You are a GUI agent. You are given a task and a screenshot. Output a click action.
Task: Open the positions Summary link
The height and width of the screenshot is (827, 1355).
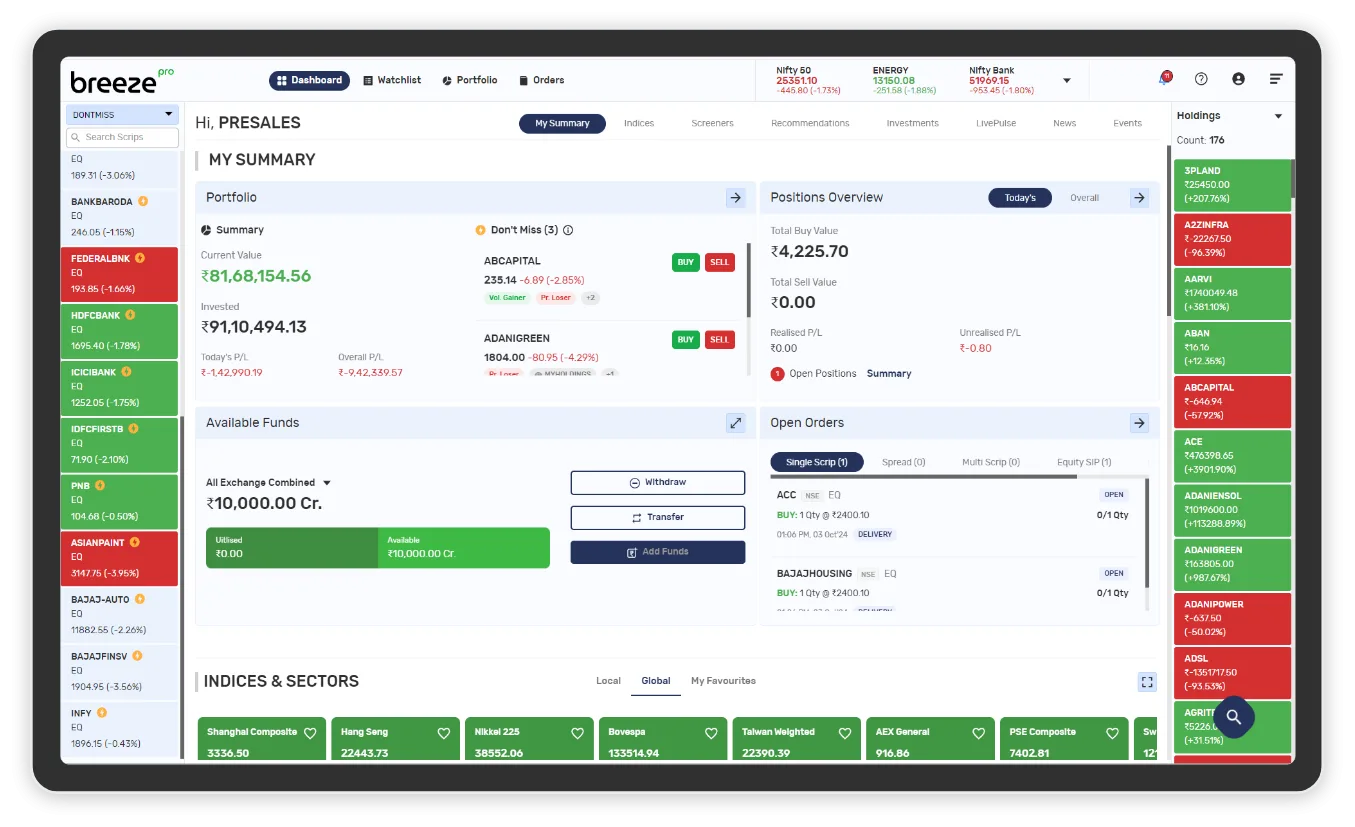click(889, 374)
